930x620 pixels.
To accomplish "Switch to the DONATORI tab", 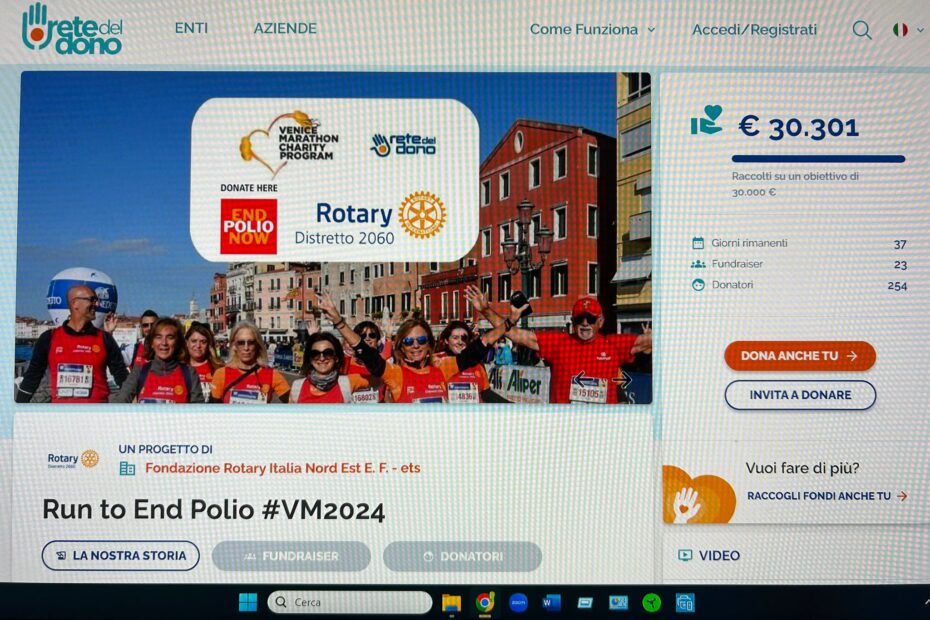I will (x=462, y=557).
